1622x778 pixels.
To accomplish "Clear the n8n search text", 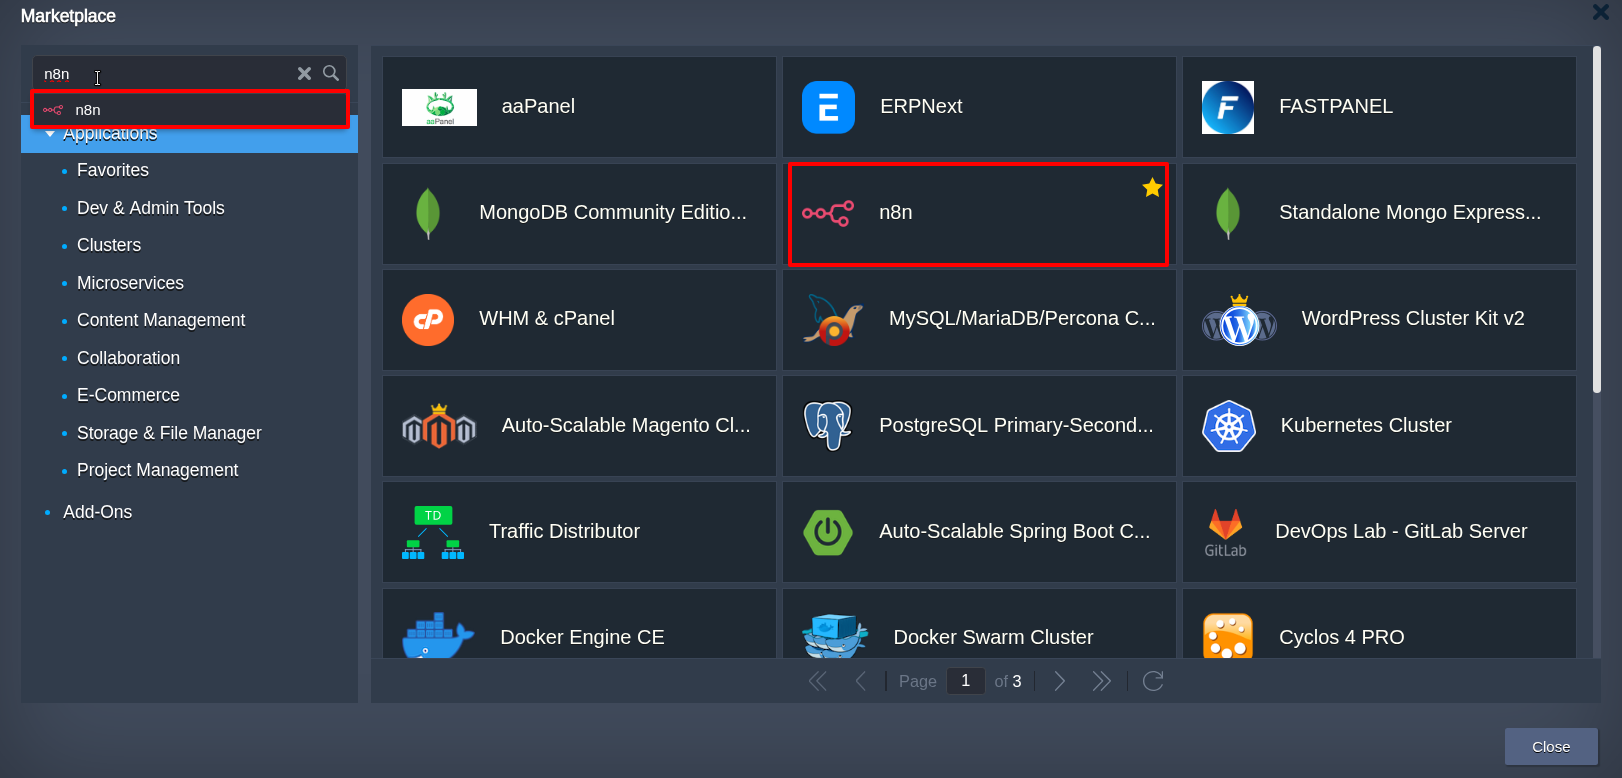I will coord(304,73).
